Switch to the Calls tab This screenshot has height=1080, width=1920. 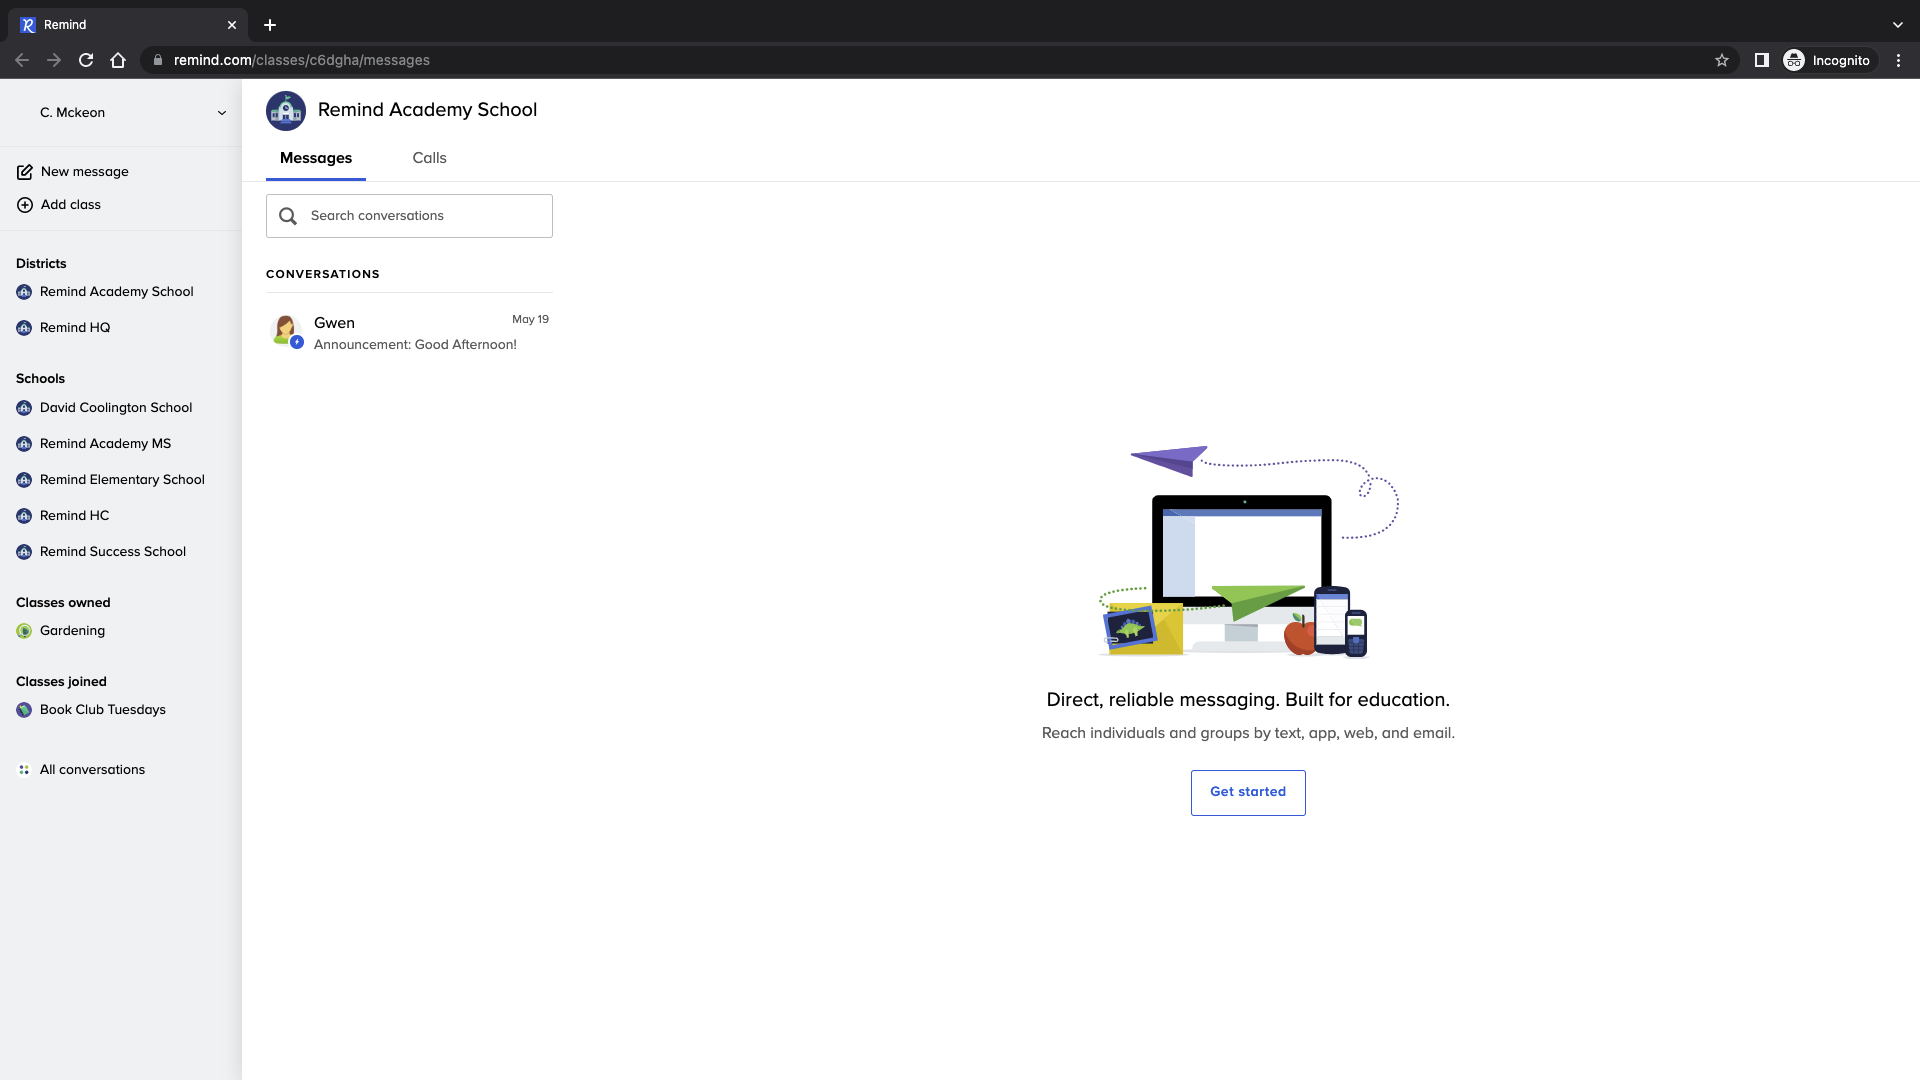pyautogui.click(x=429, y=158)
